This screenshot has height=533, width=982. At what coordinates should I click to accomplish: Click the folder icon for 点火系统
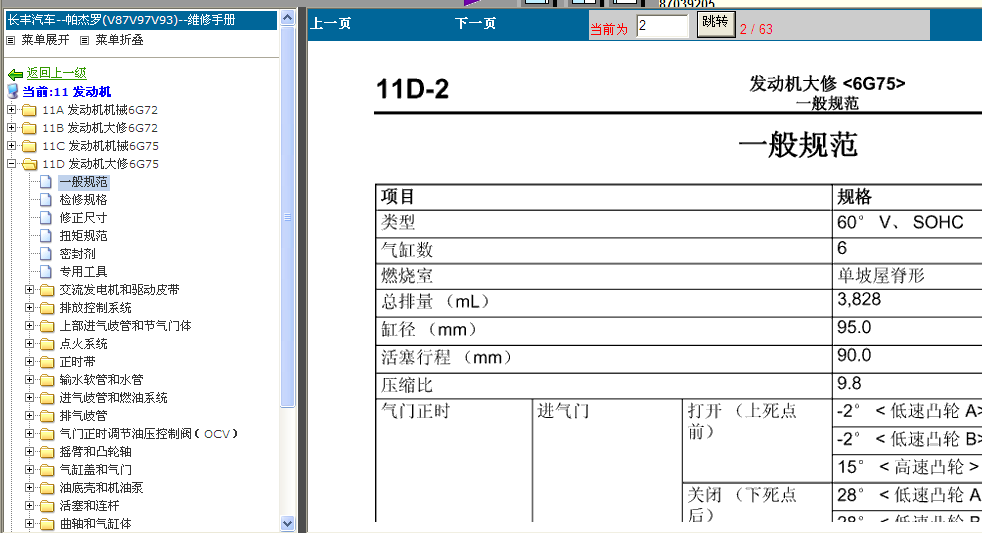point(47,344)
